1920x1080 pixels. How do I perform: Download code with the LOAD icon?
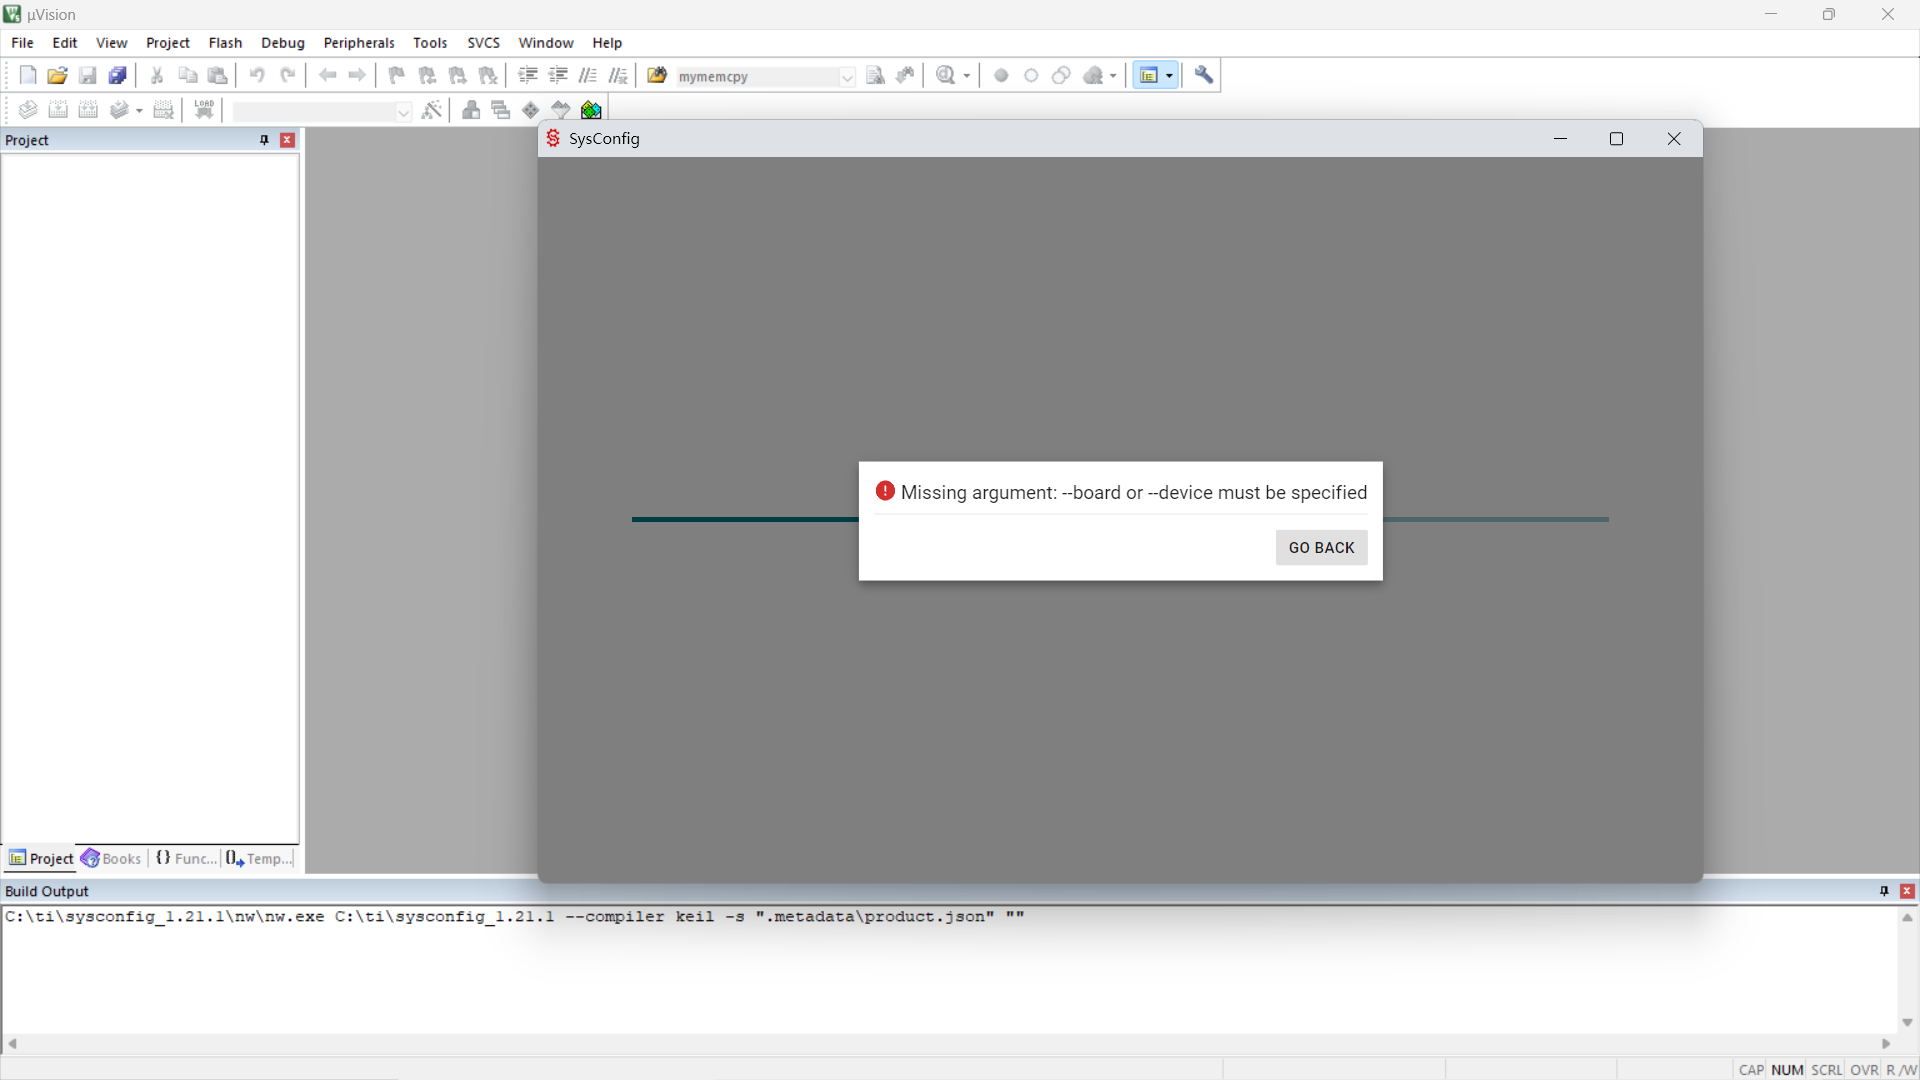tap(204, 110)
